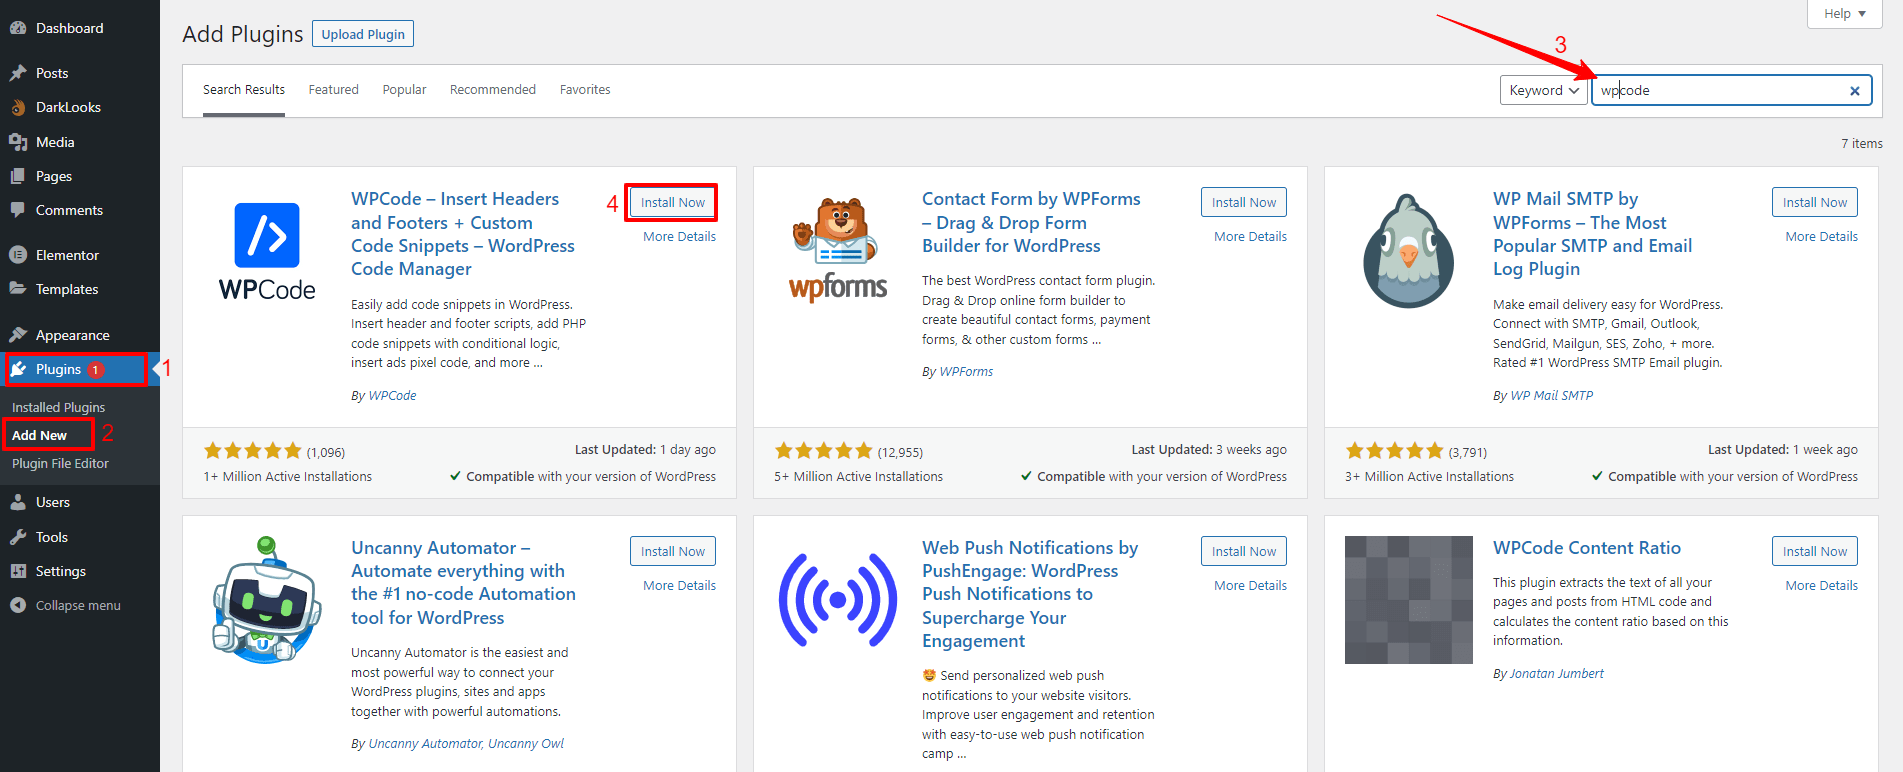Click the Uncanny Automator robot logo
Image resolution: width=1903 pixels, height=772 pixels.
point(267,600)
